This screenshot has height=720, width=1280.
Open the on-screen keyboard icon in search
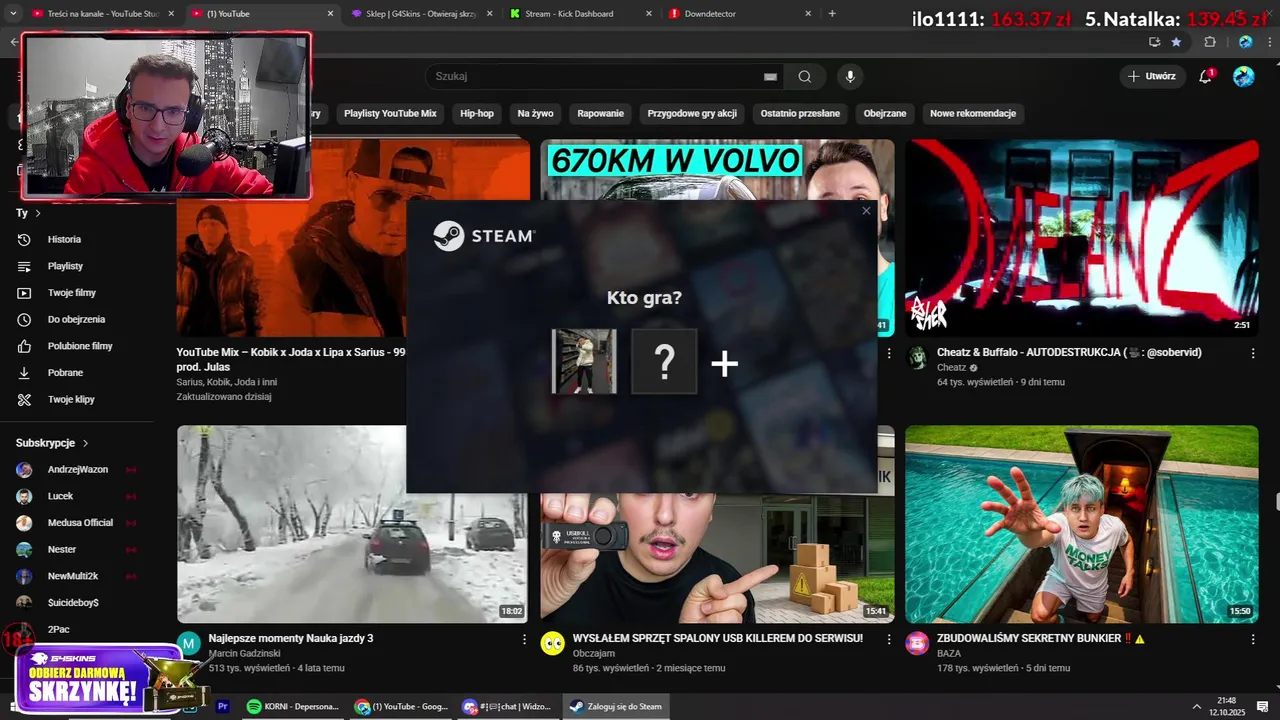tap(770, 76)
